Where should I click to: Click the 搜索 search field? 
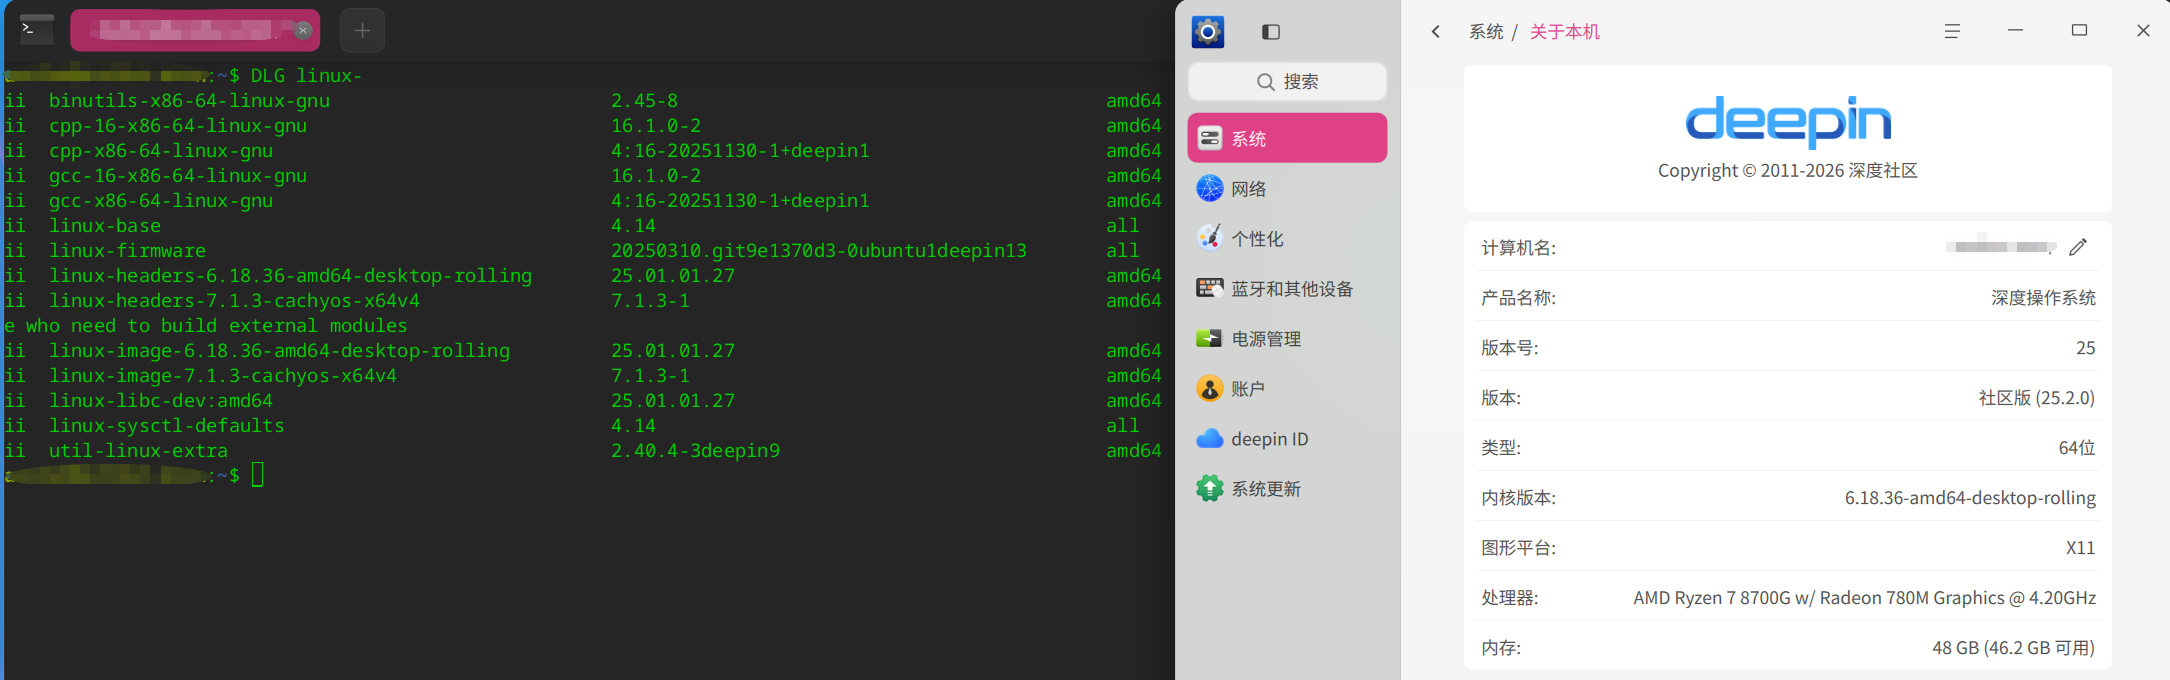(1287, 82)
